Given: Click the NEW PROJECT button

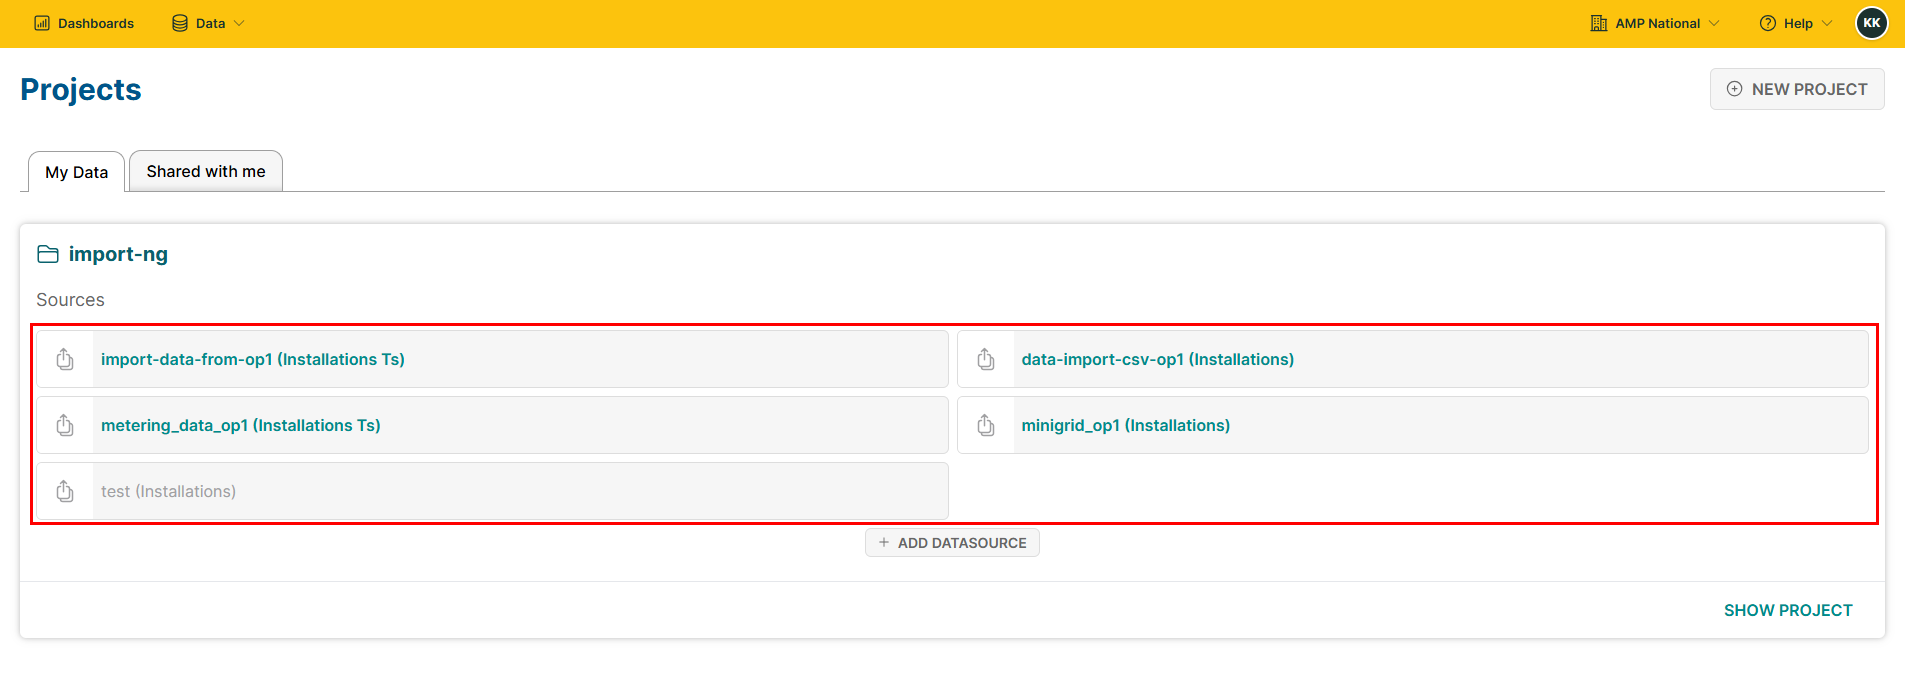Looking at the screenshot, I should pos(1797,89).
